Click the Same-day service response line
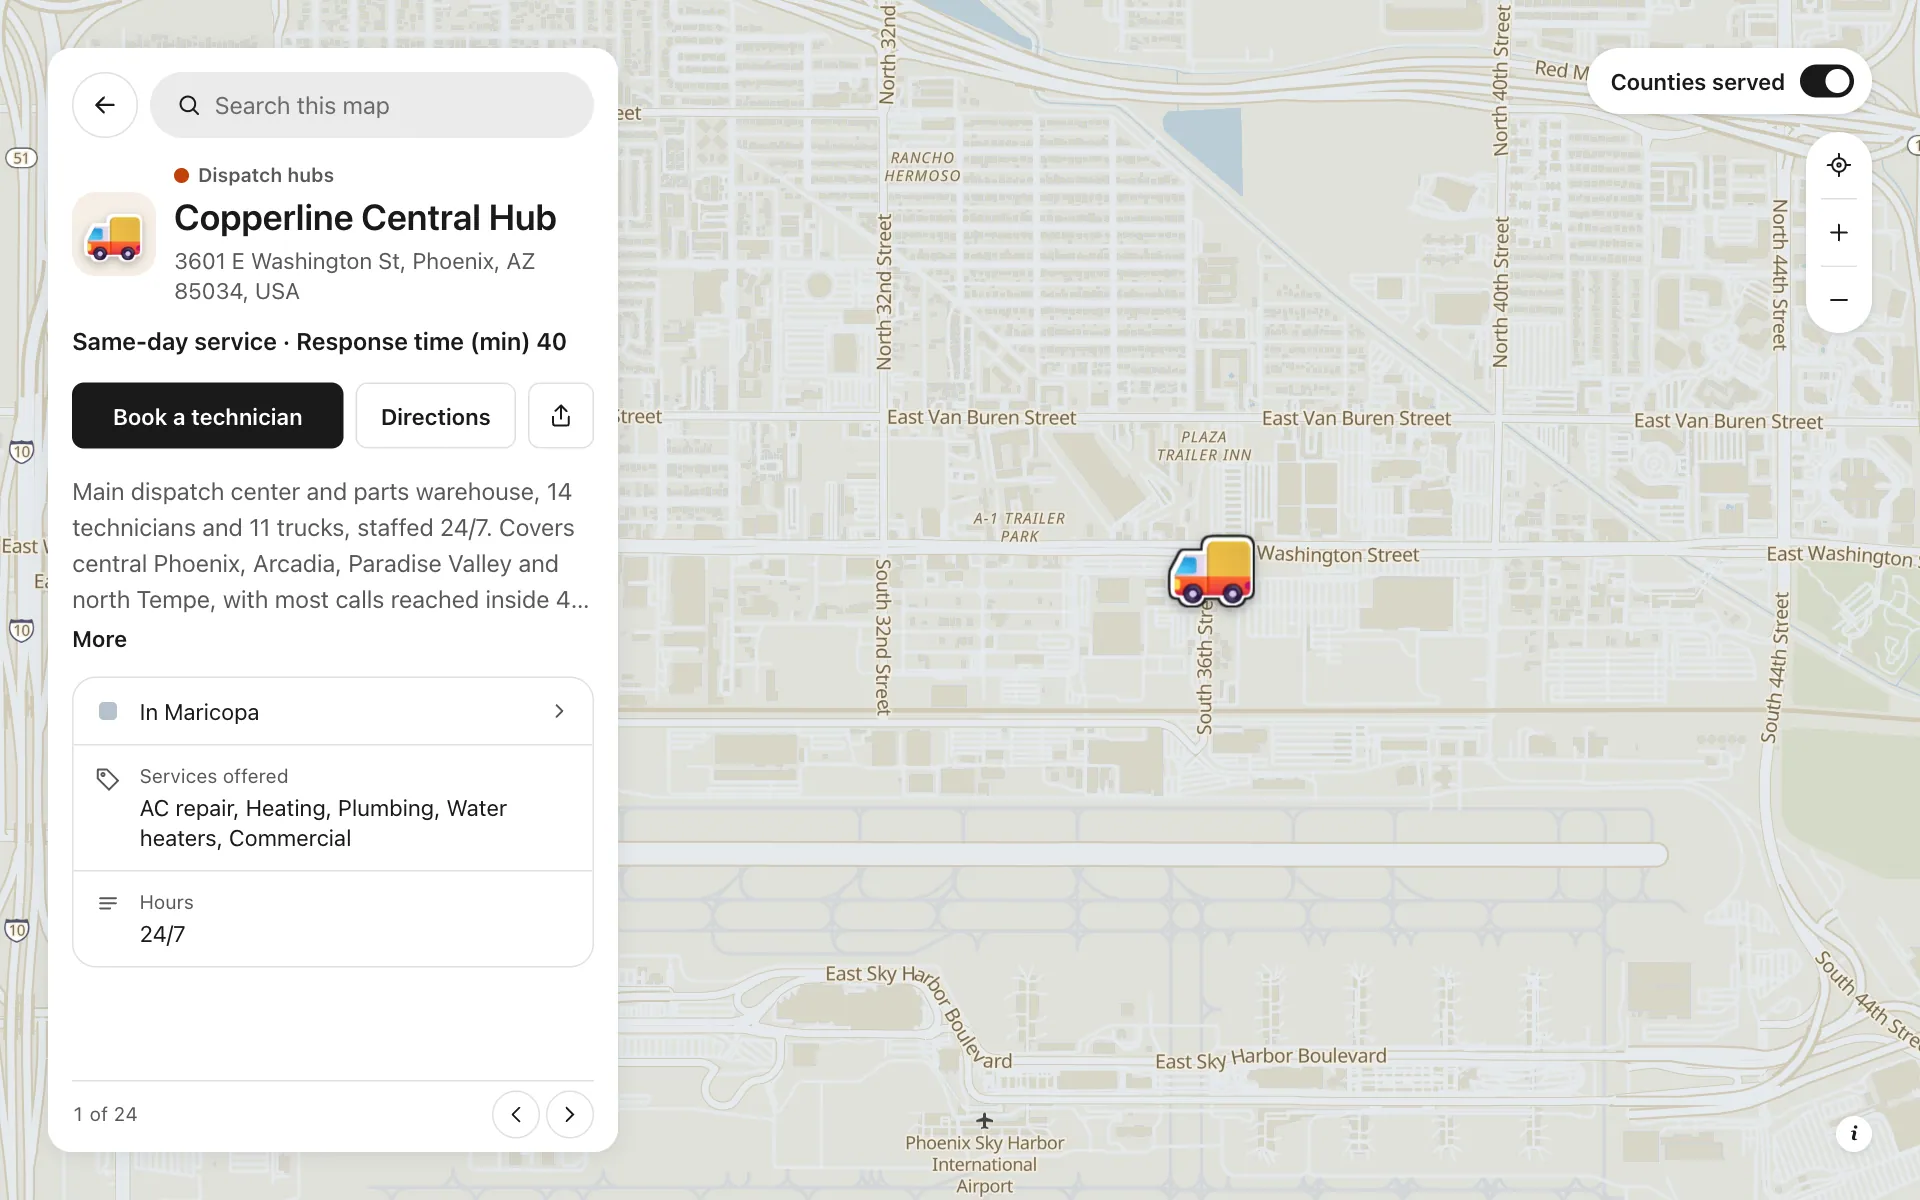Image resolution: width=1920 pixels, height=1200 pixels. [x=319, y=342]
